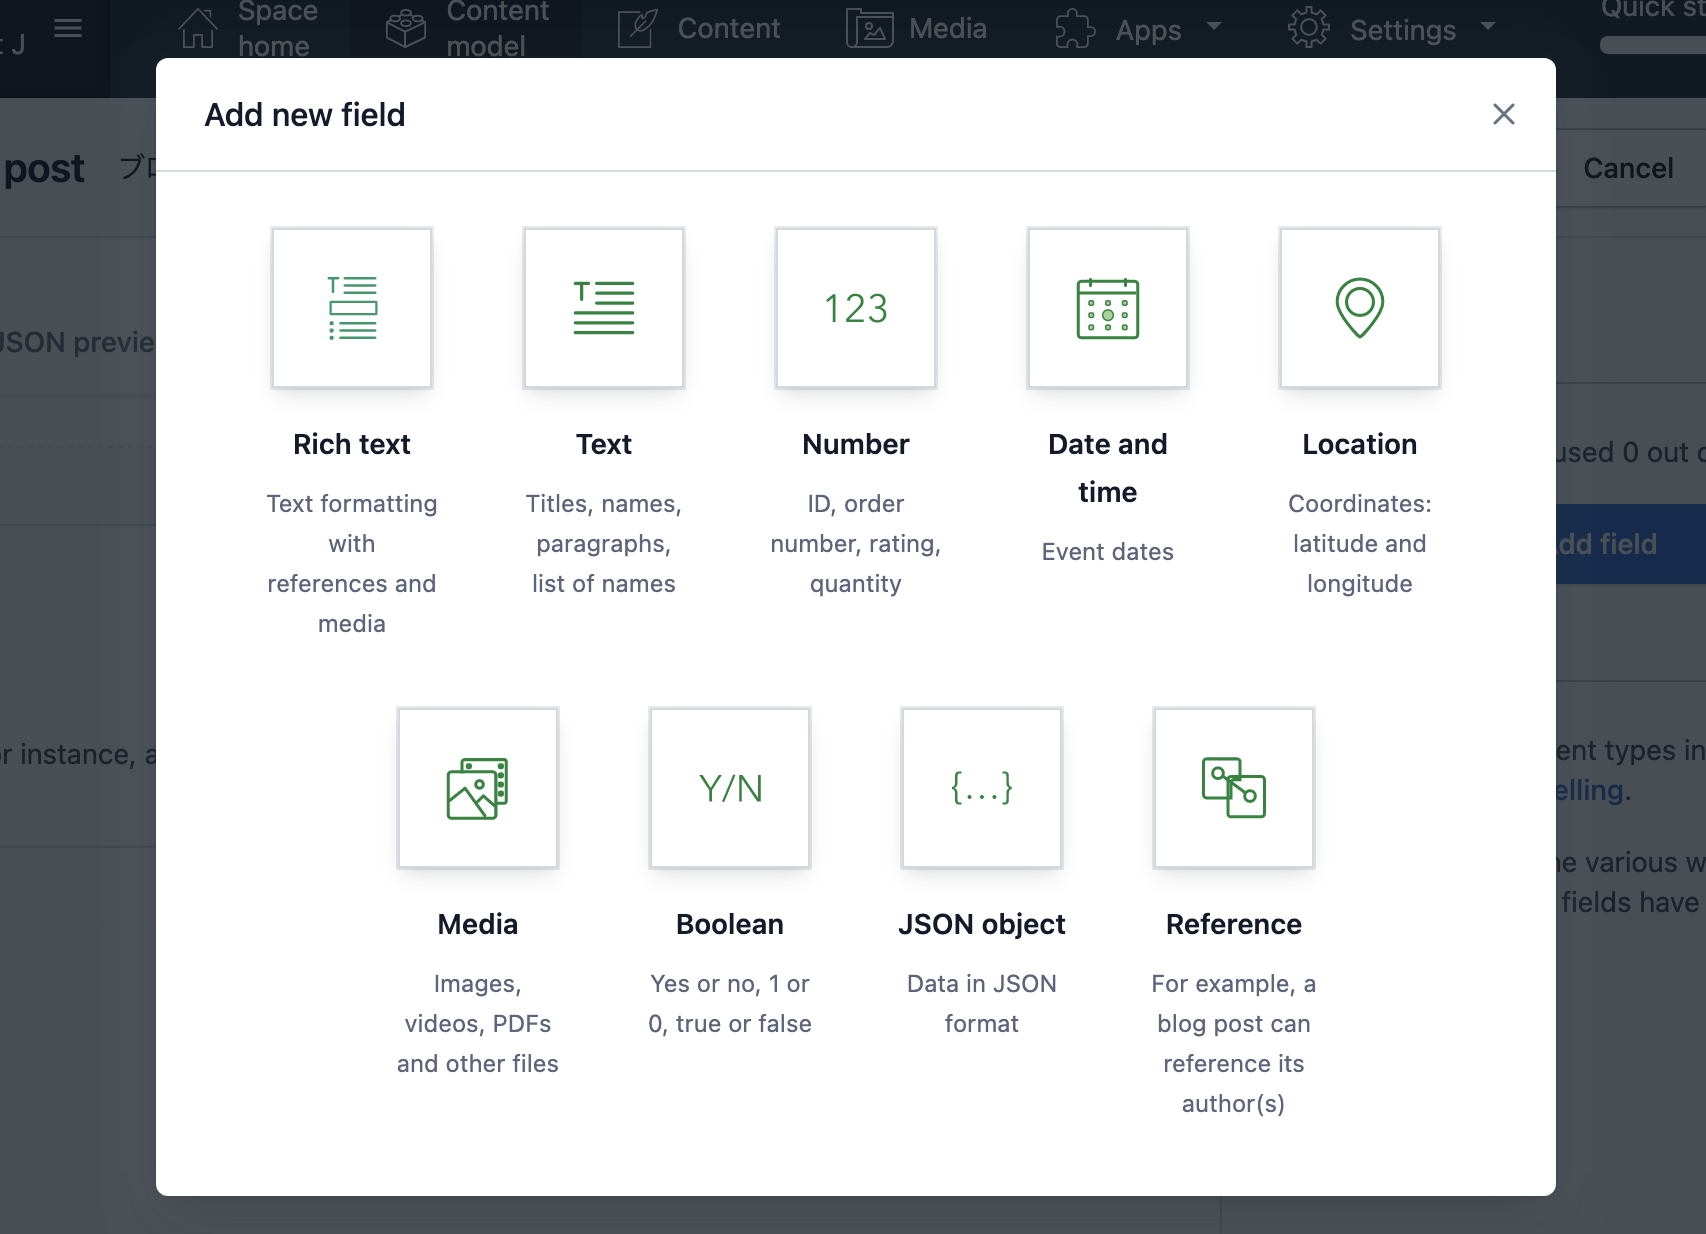The width and height of the screenshot is (1706, 1234).
Task: Select the Date and time calendar icon
Action: (1108, 308)
